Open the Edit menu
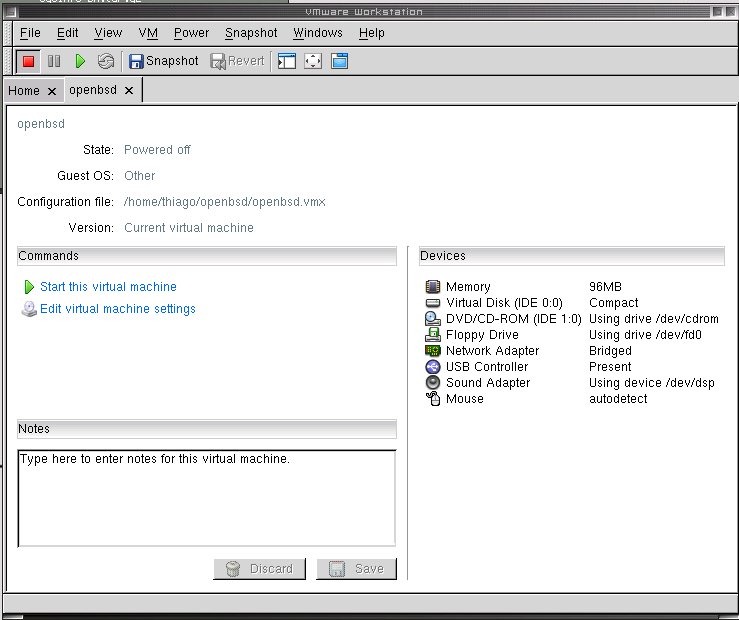 (67, 33)
